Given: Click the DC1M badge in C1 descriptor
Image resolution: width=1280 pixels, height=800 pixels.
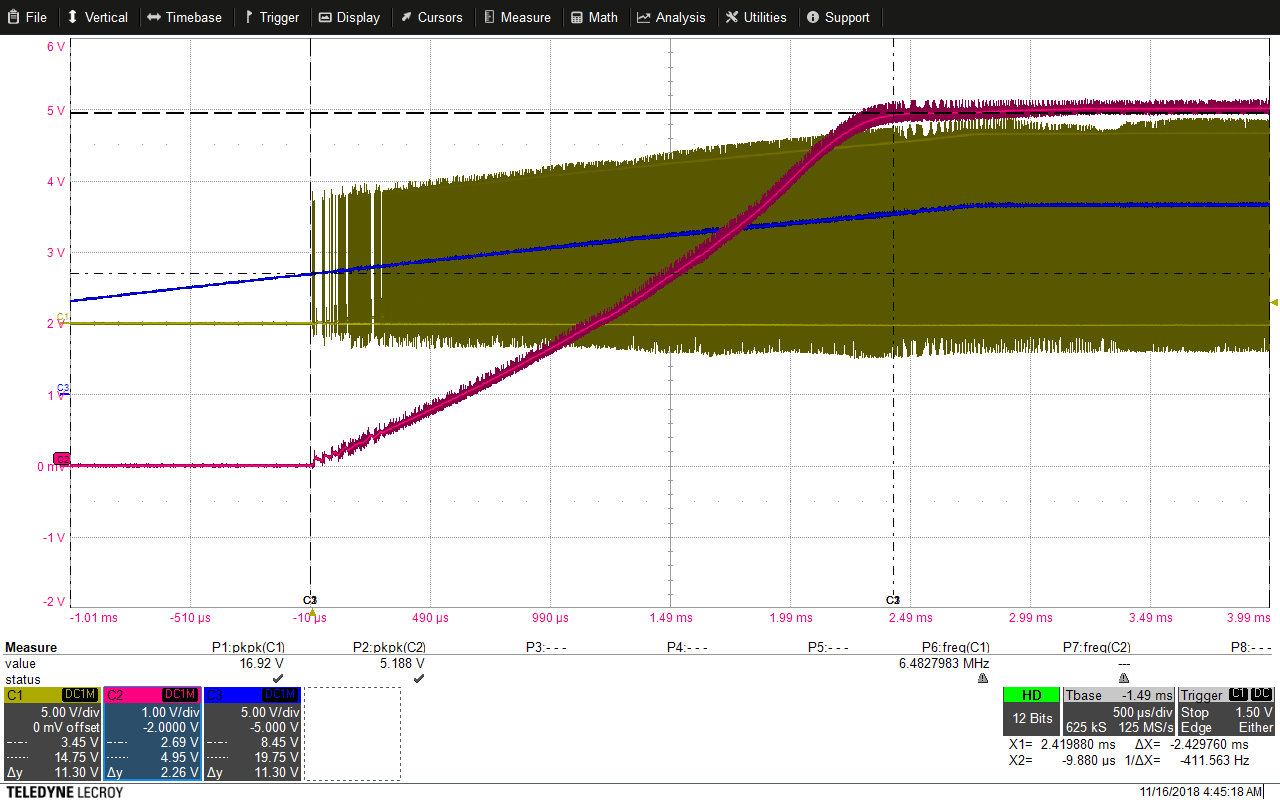Looking at the screenshot, I should (x=80, y=694).
